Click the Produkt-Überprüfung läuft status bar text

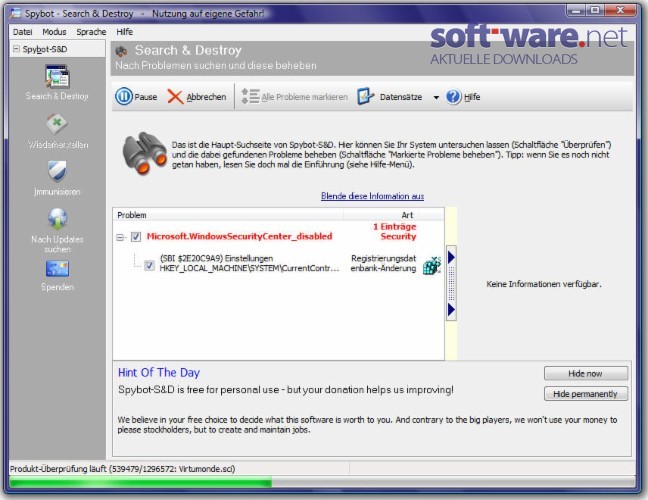122,469
